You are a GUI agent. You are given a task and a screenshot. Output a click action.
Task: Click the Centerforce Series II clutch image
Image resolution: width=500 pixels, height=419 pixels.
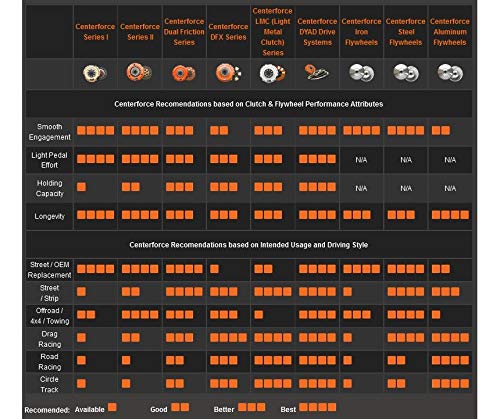coord(139,72)
